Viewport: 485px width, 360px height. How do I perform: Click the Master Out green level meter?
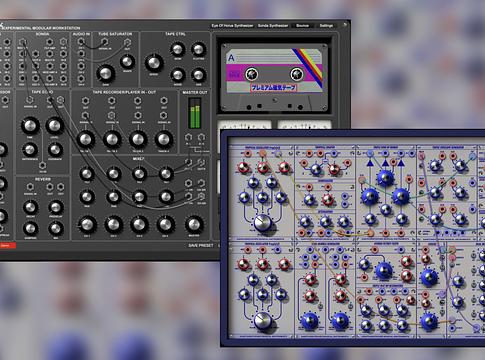(x=194, y=114)
